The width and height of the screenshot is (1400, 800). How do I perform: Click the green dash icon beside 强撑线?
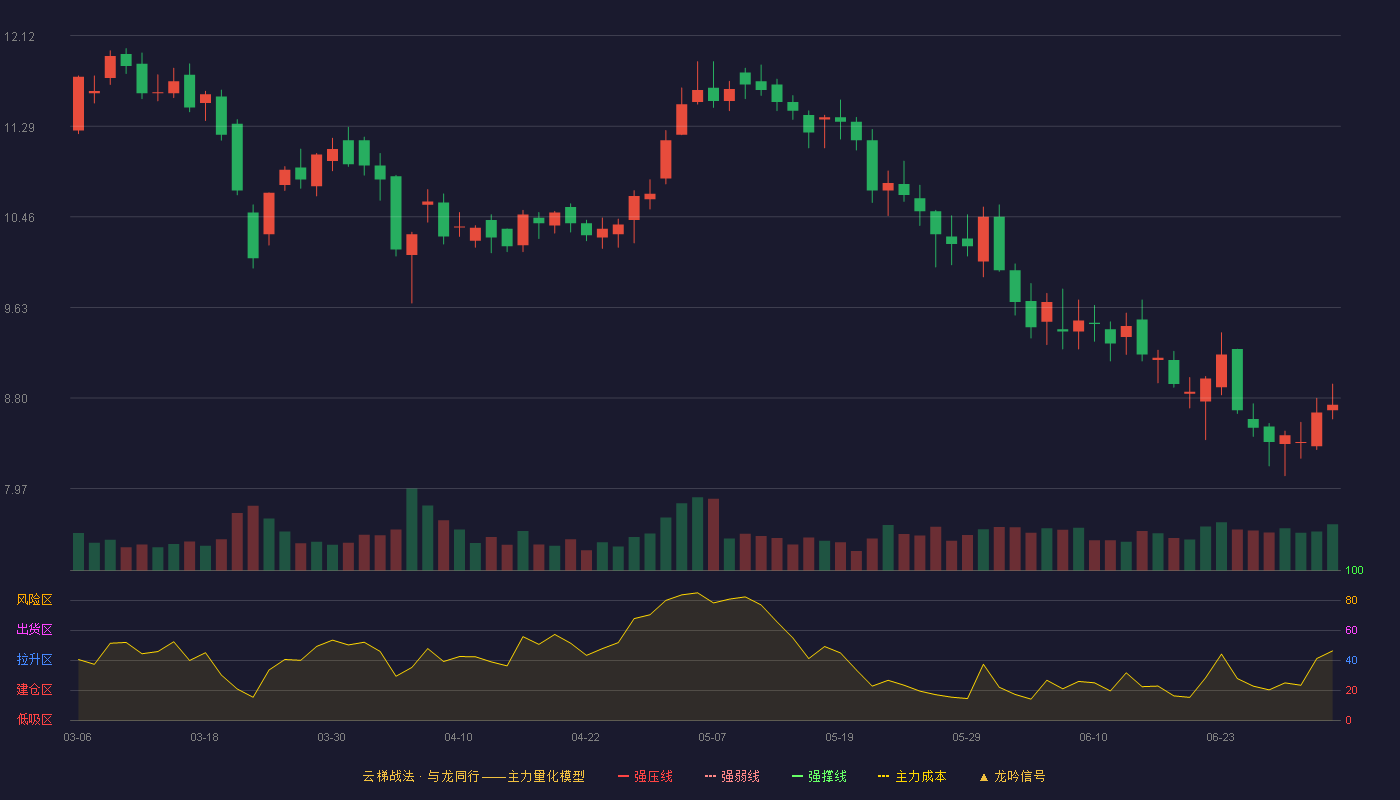pyautogui.click(x=798, y=776)
